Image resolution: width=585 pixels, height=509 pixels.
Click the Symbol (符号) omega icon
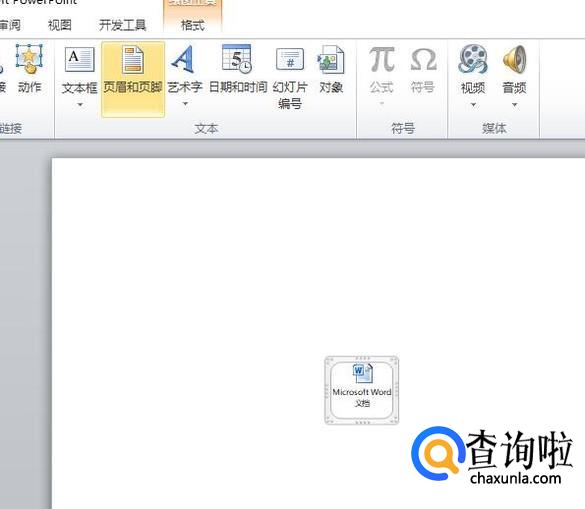[423, 59]
